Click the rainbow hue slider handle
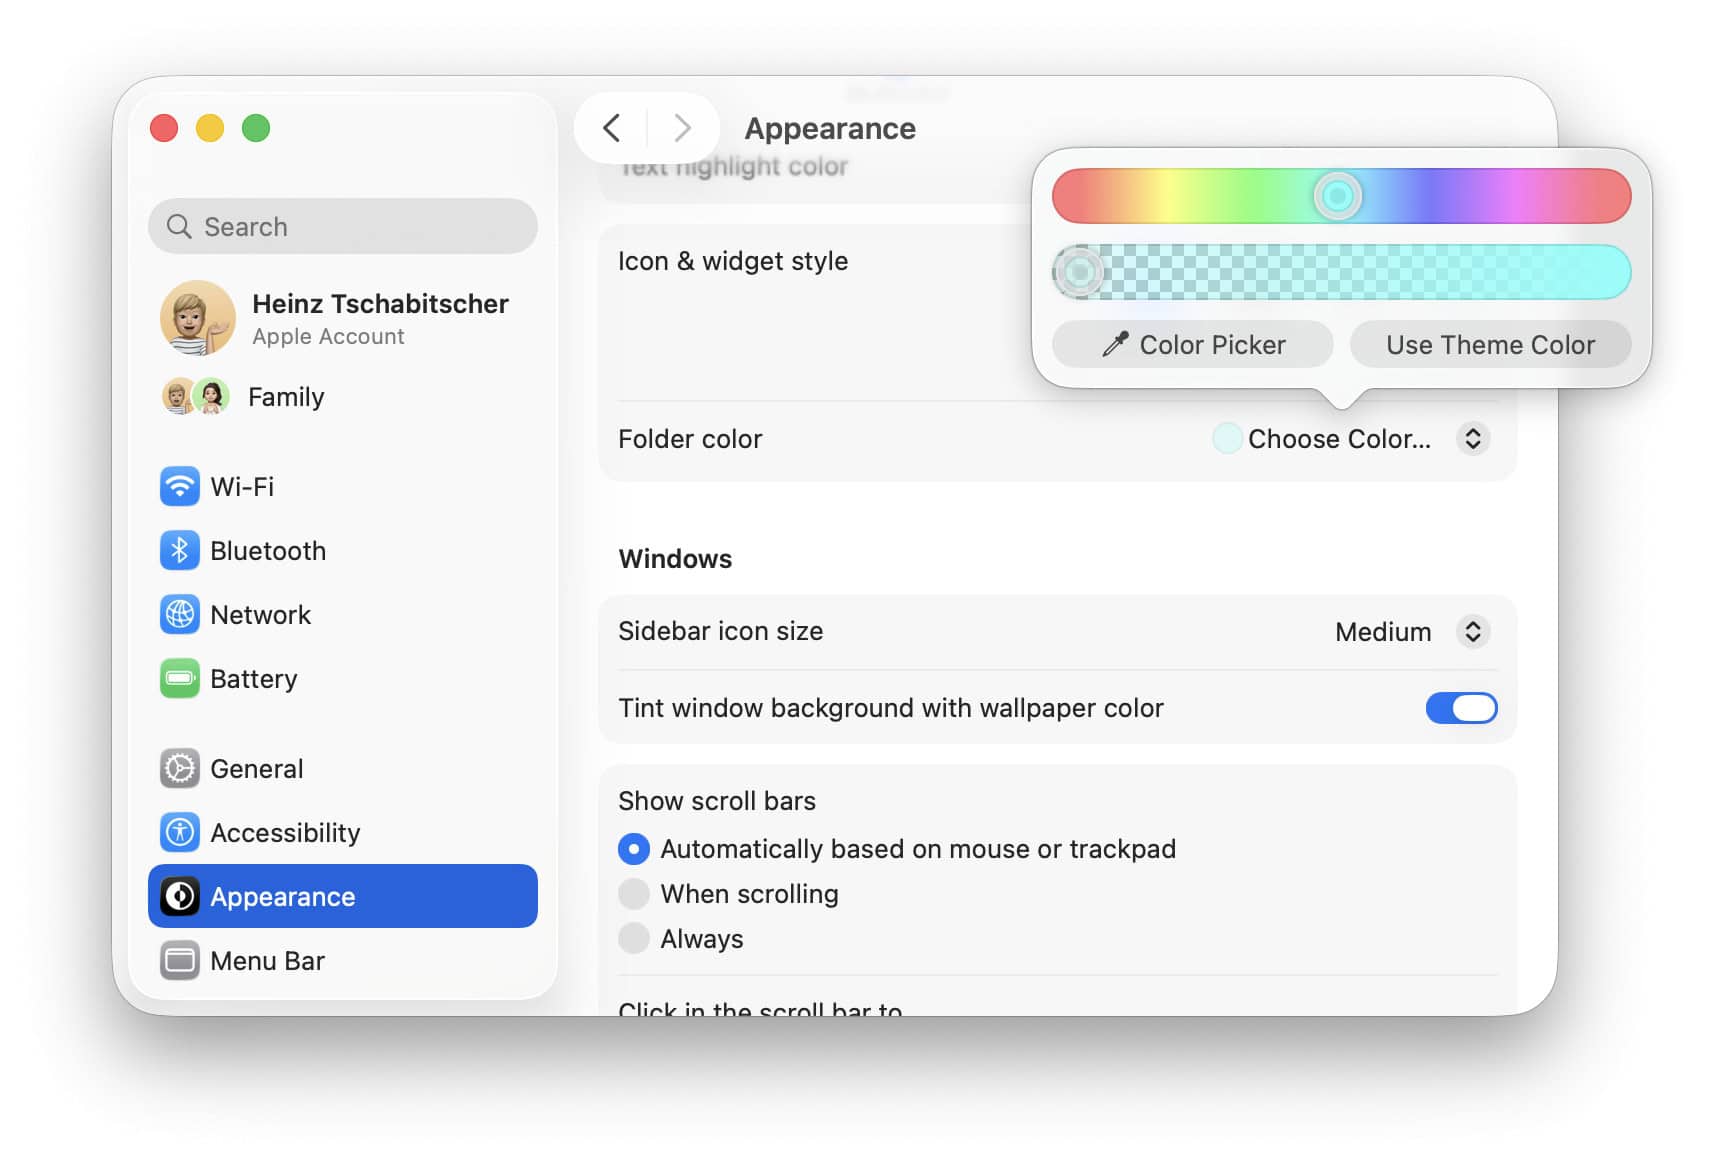Viewport: 1724px width, 1164px height. pyautogui.click(x=1337, y=196)
